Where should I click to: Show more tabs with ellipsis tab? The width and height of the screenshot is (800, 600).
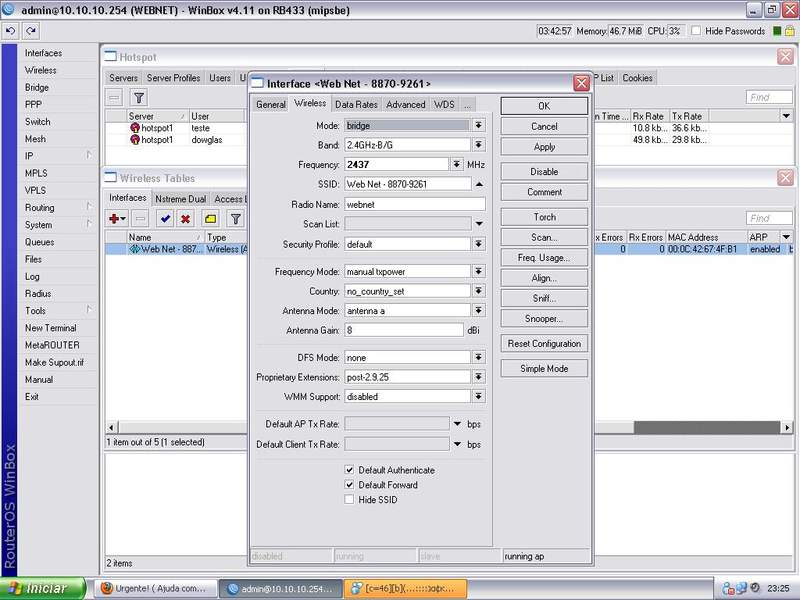tap(467, 104)
